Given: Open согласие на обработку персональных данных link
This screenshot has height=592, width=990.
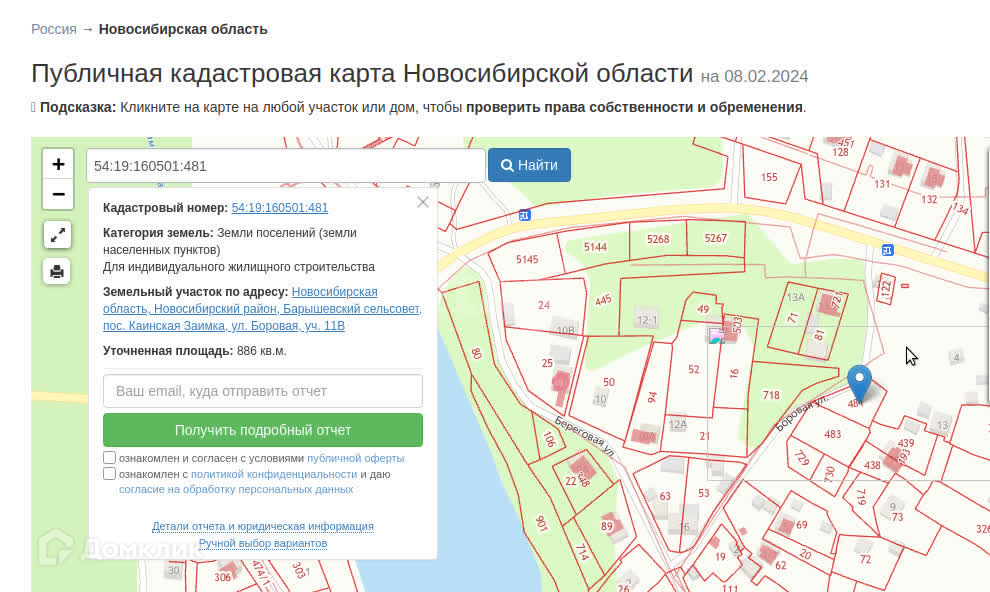Looking at the screenshot, I should (236, 489).
